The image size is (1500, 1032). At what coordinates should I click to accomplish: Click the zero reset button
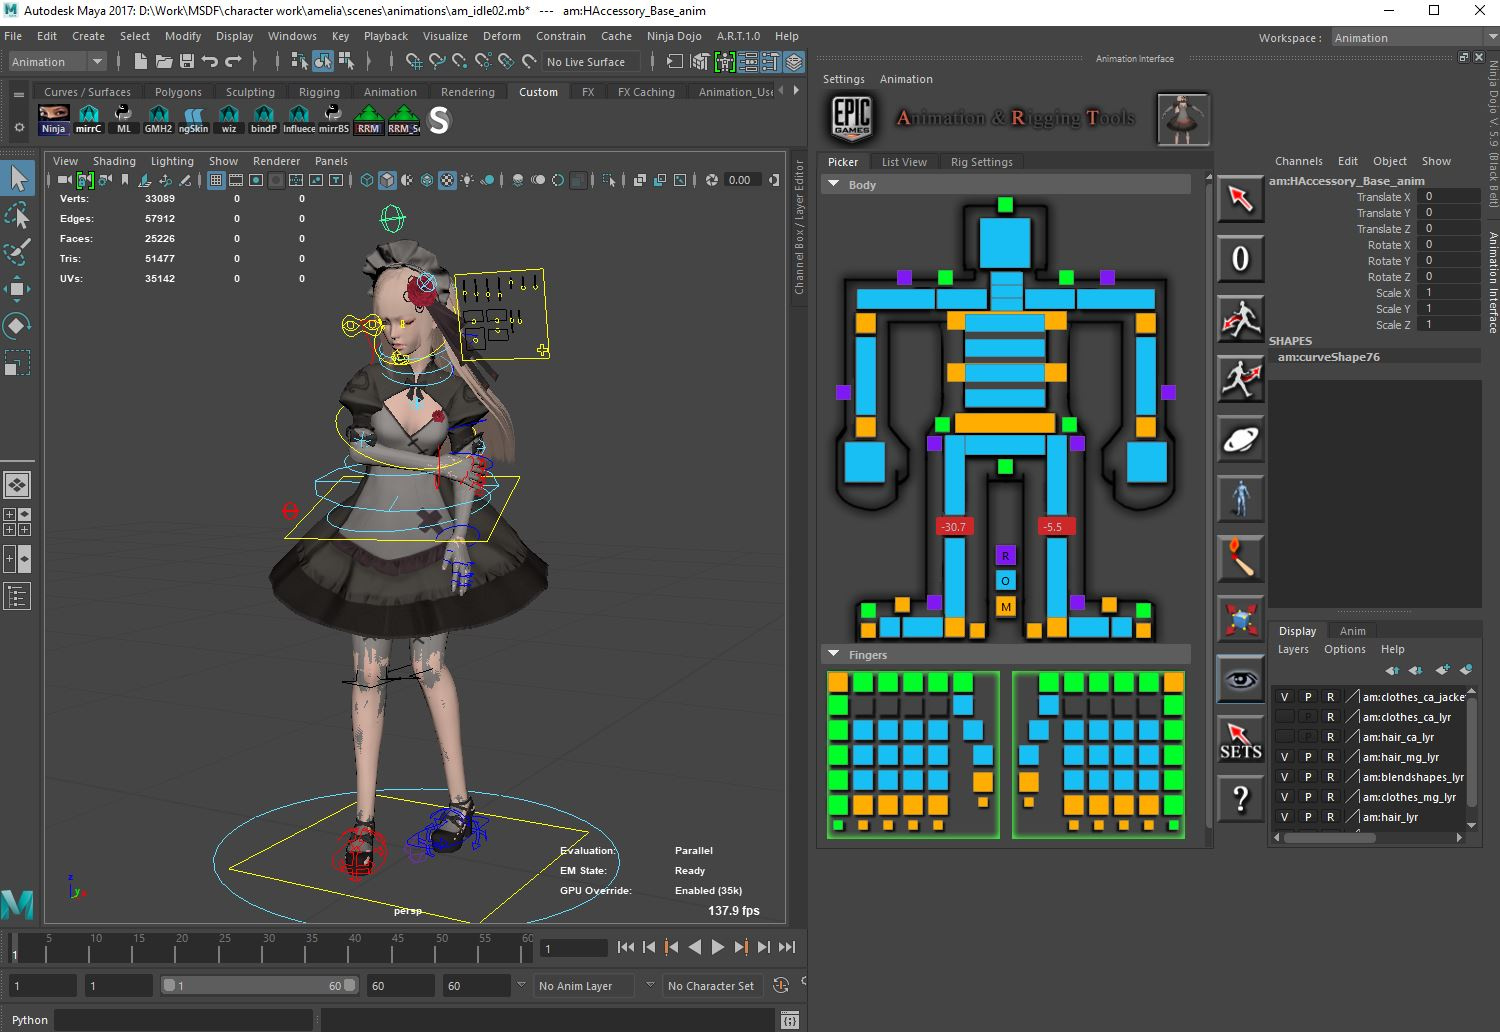(1240, 259)
